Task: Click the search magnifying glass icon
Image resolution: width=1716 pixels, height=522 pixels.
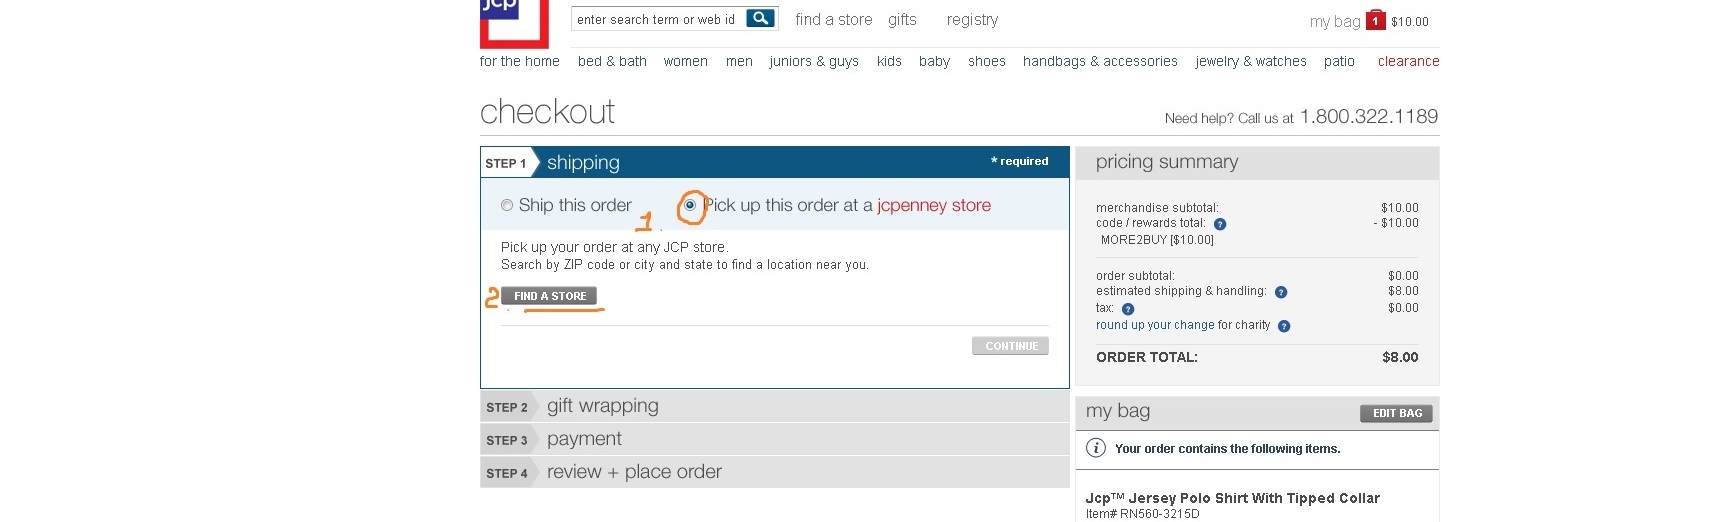Action: click(761, 19)
